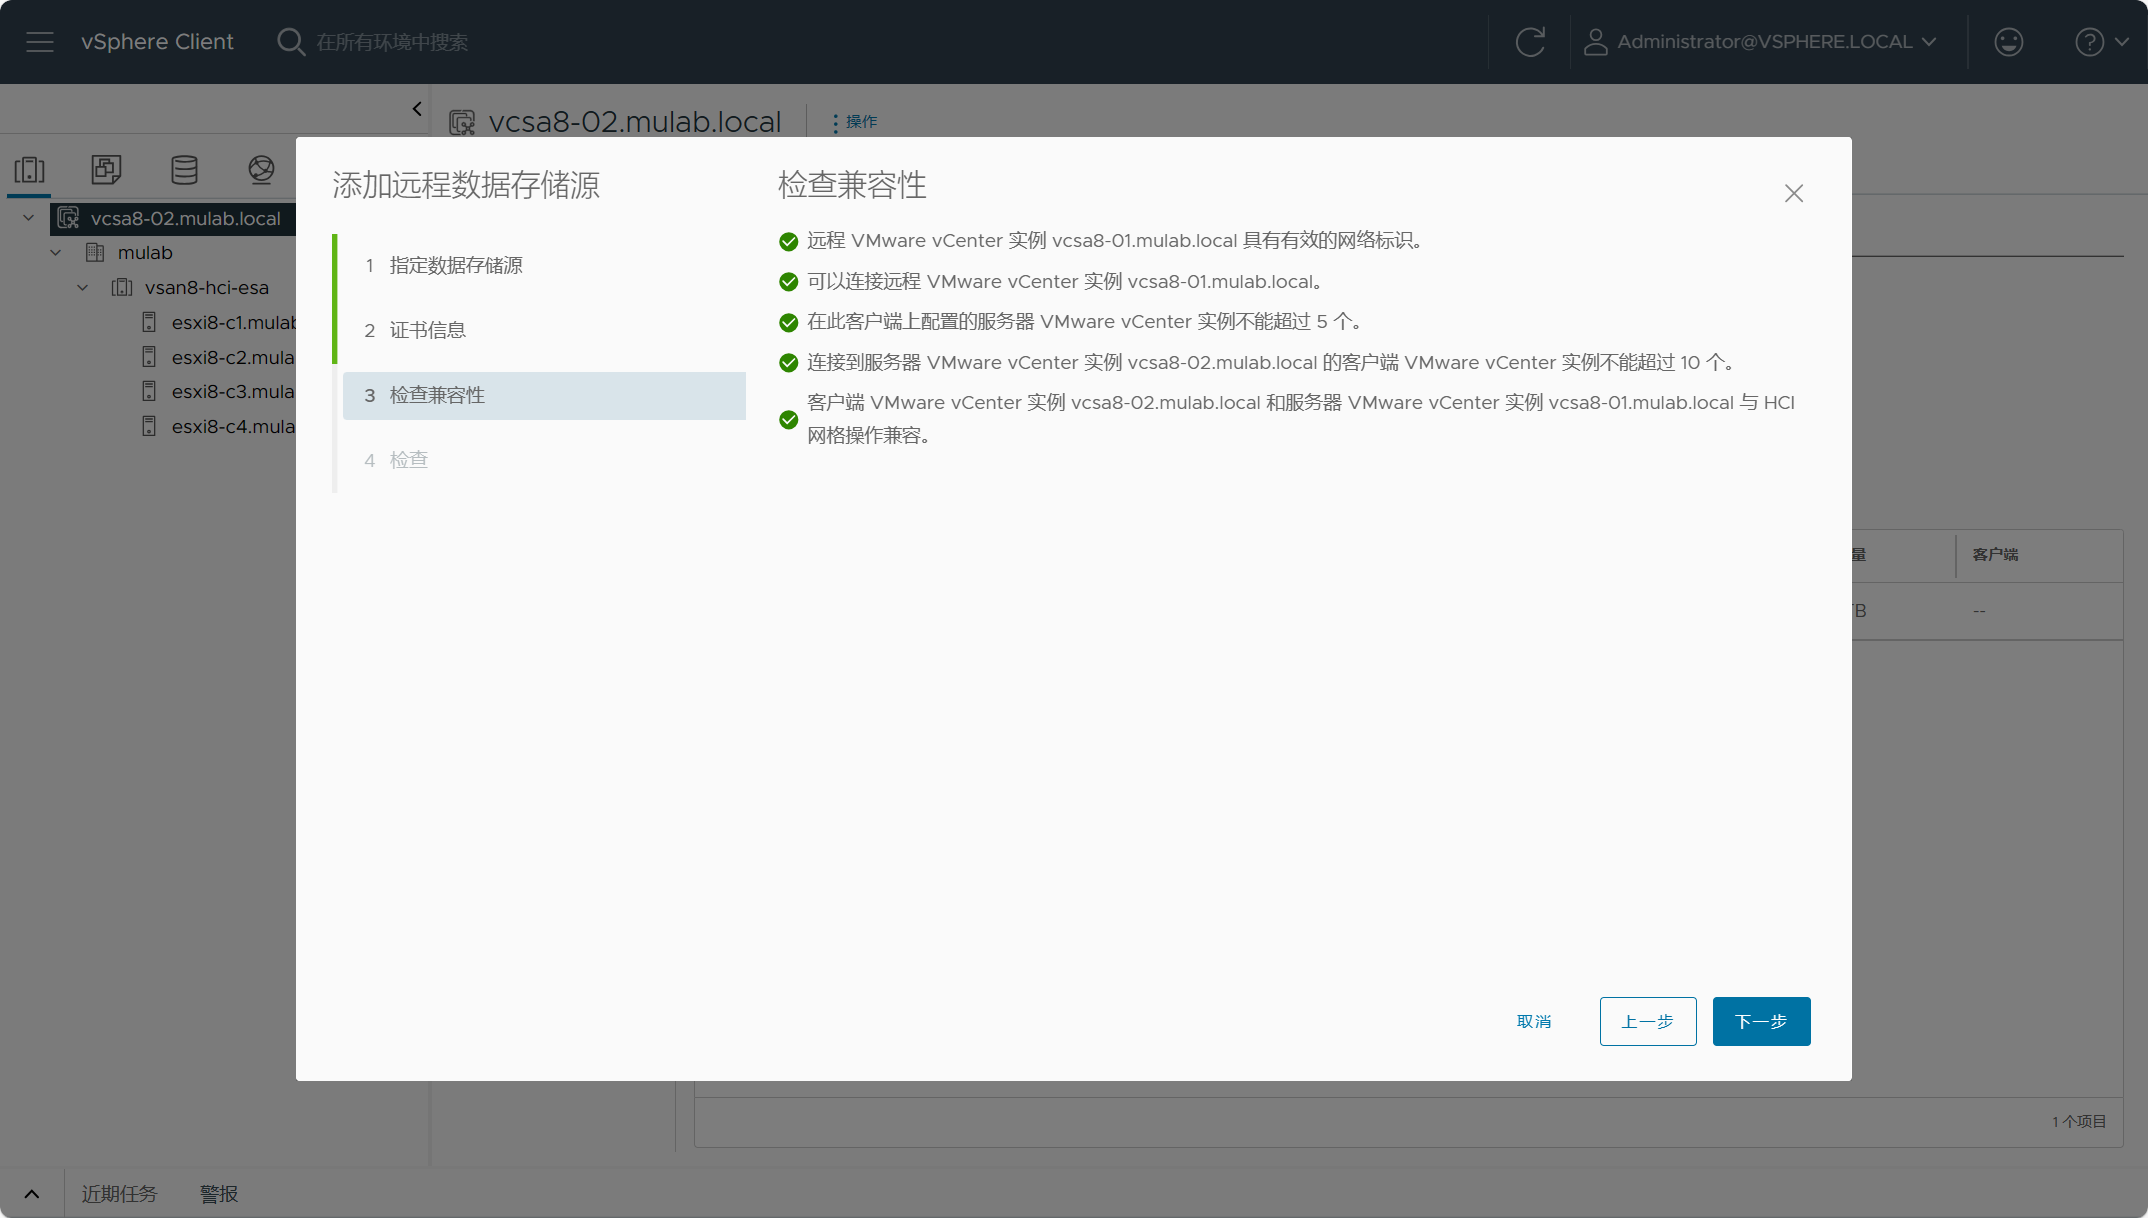The image size is (2148, 1218).
Task: Click the green check for network identity result
Action: point(788,241)
